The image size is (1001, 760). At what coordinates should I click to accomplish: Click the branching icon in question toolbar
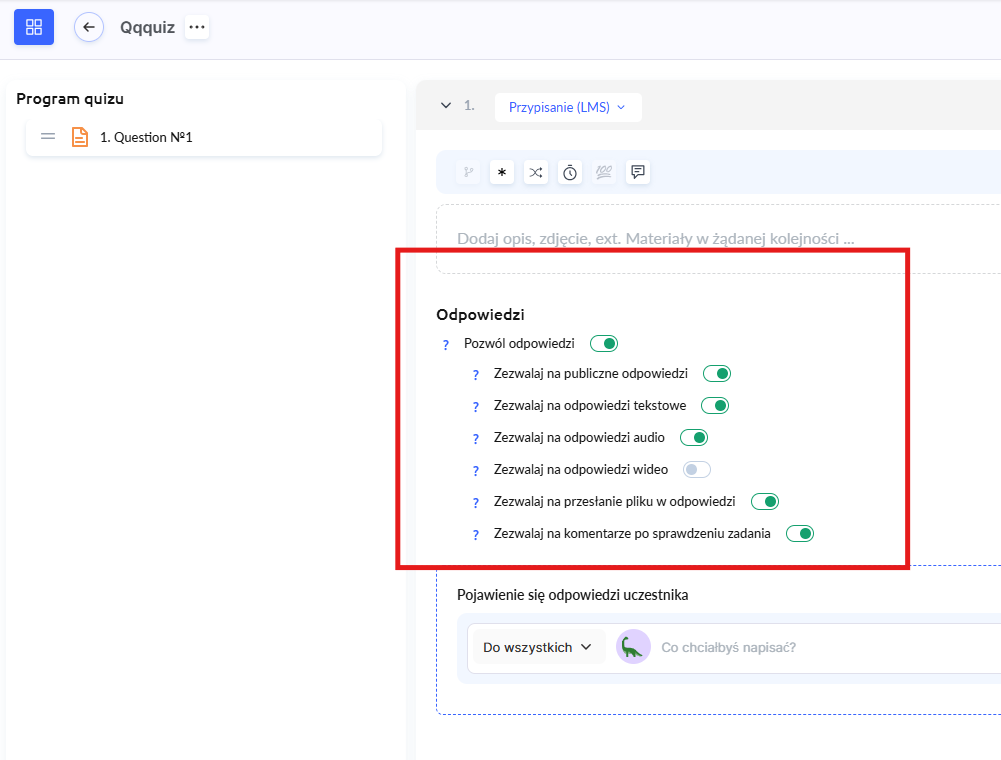[x=467, y=172]
